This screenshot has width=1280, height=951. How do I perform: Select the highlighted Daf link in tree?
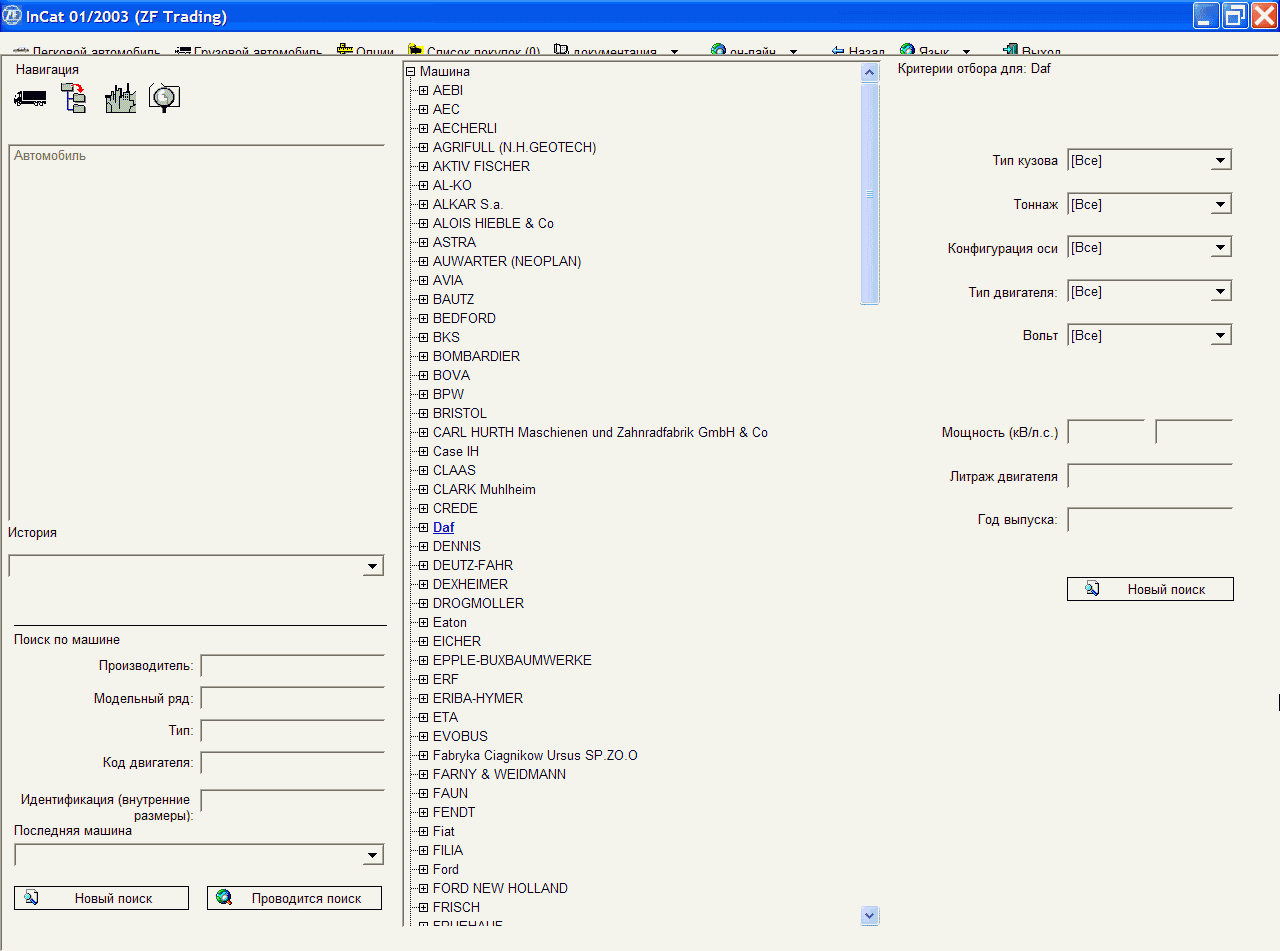(x=444, y=528)
